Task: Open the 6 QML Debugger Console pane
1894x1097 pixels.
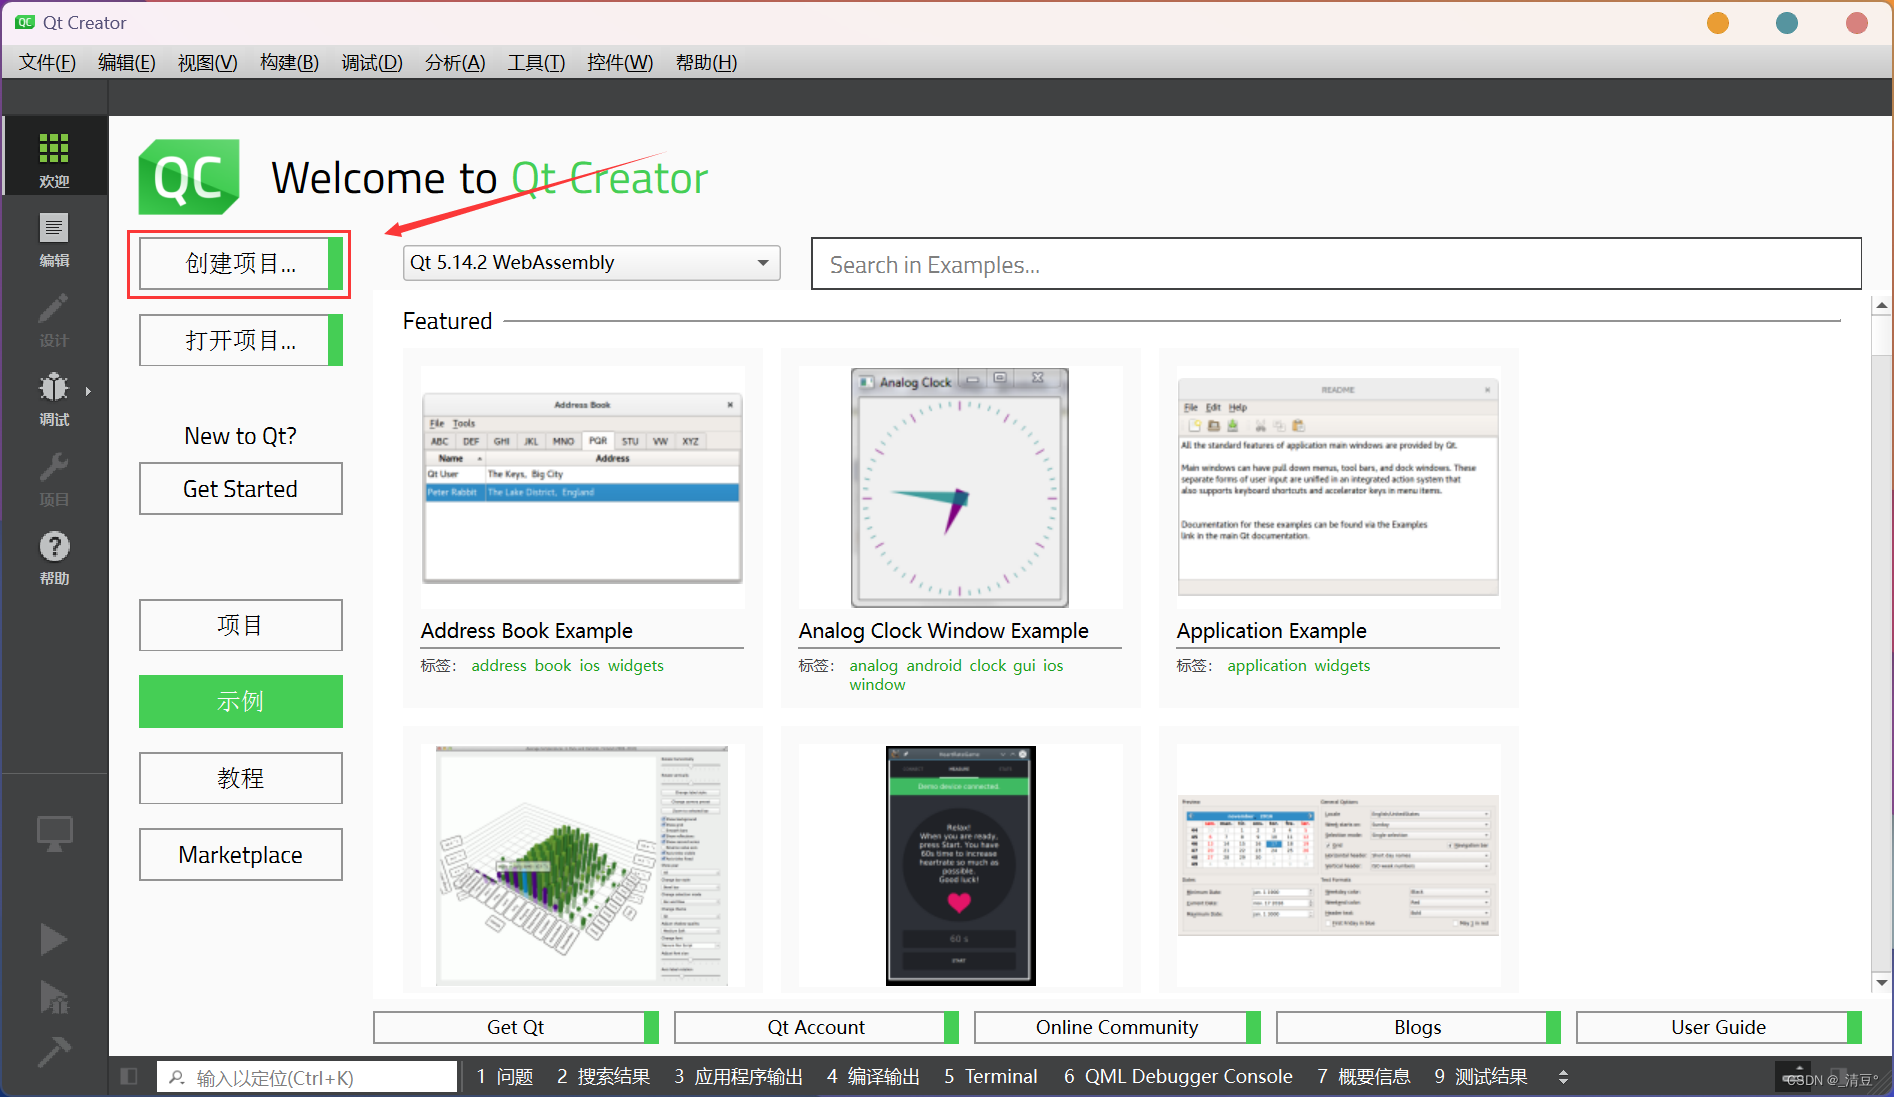Action: tap(1178, 1077)
